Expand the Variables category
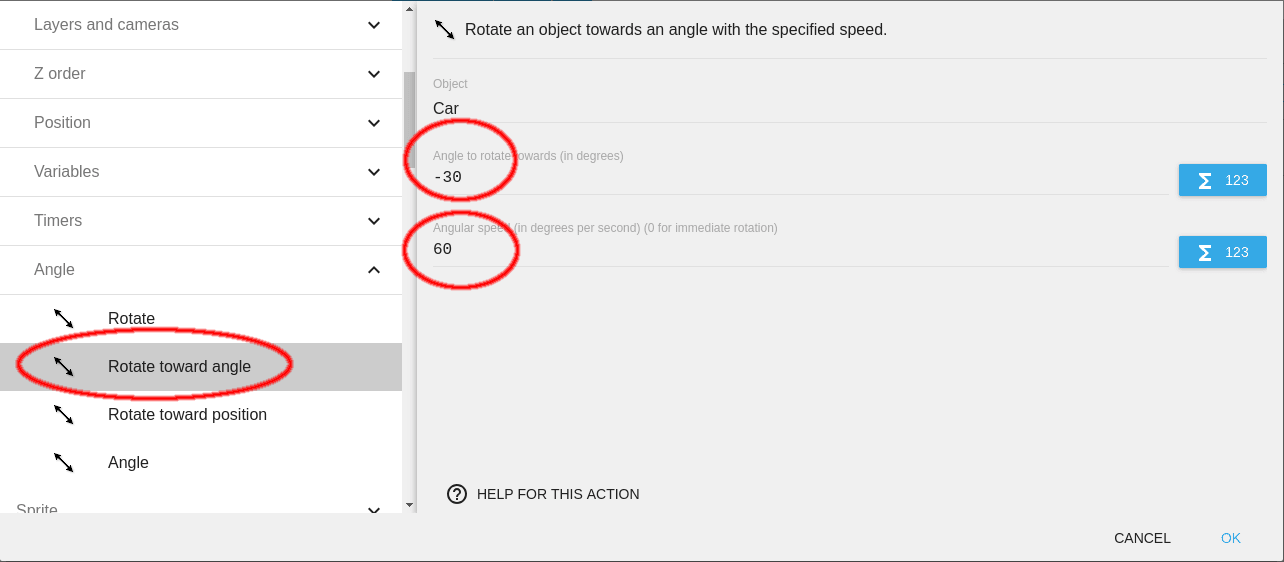The height and width of the screenshot is (562, 1284). pyautogui.click(x=373, y=172)
